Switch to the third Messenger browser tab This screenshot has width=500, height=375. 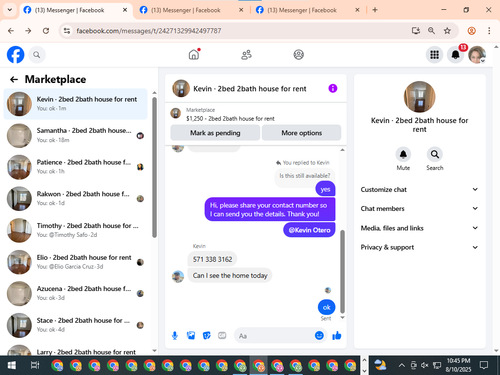pyautogui.click(x=307, y=10)
